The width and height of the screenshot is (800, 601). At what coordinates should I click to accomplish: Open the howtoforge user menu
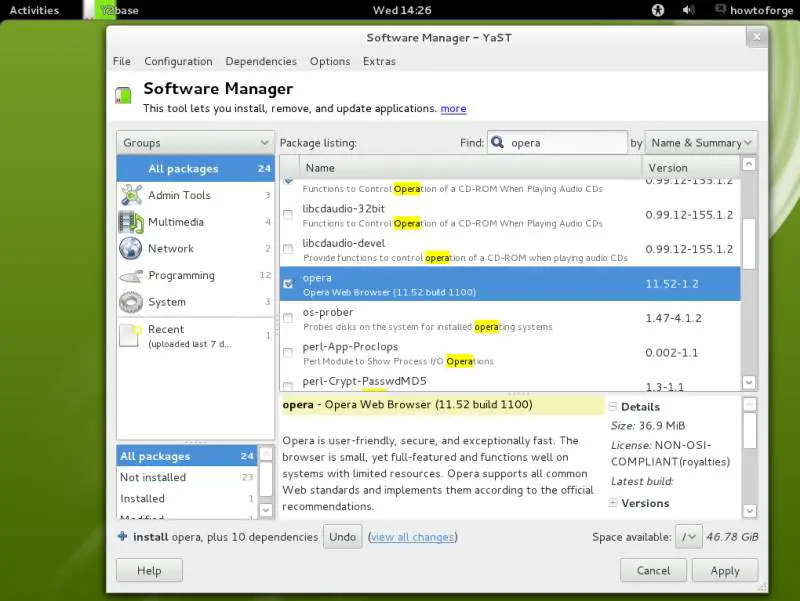761,10
